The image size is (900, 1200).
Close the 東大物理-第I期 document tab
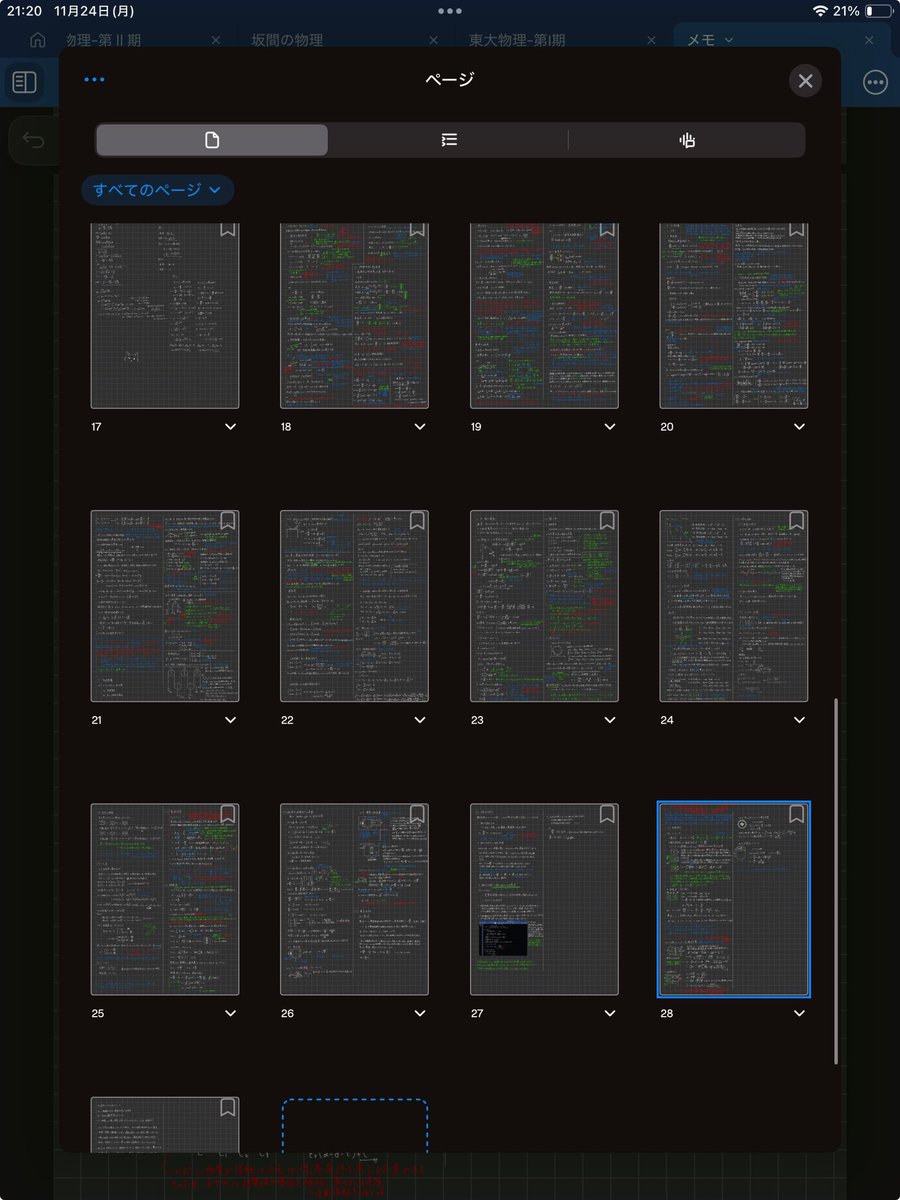651,40
